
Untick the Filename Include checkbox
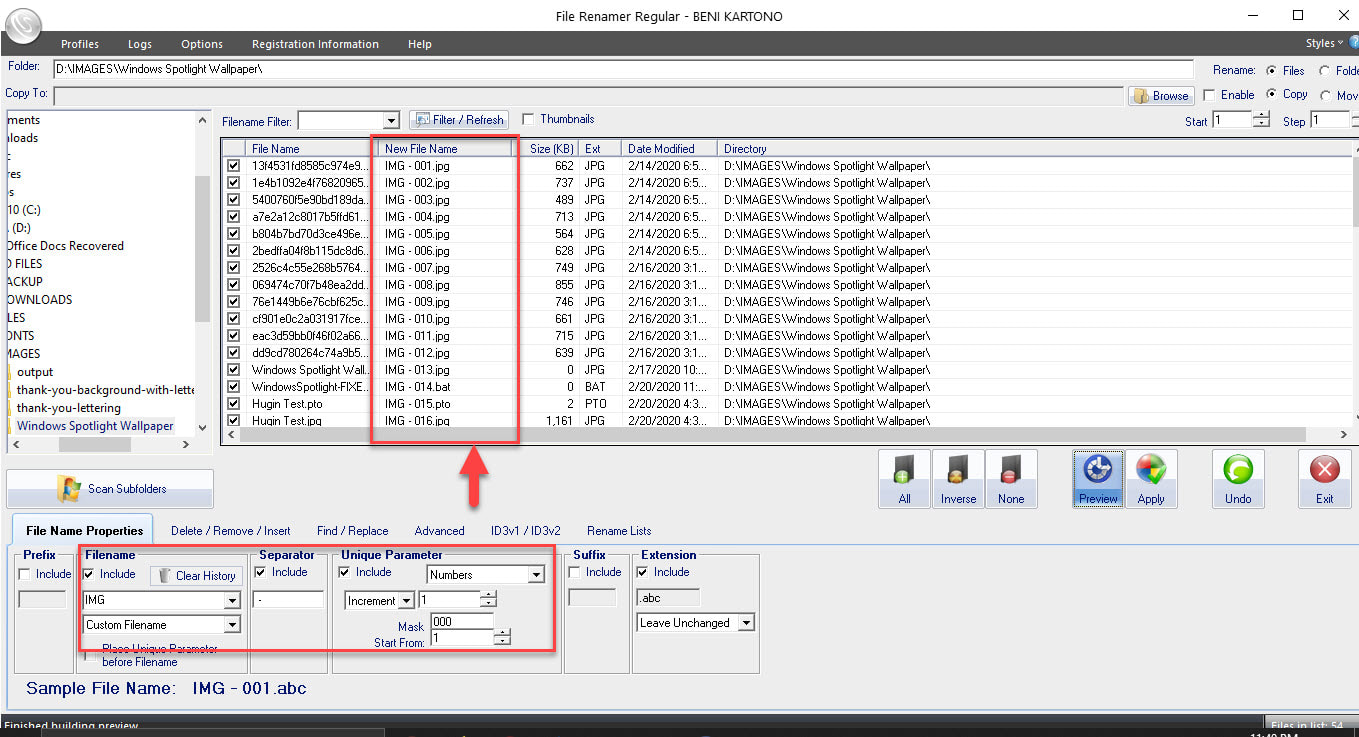(89, 574)
